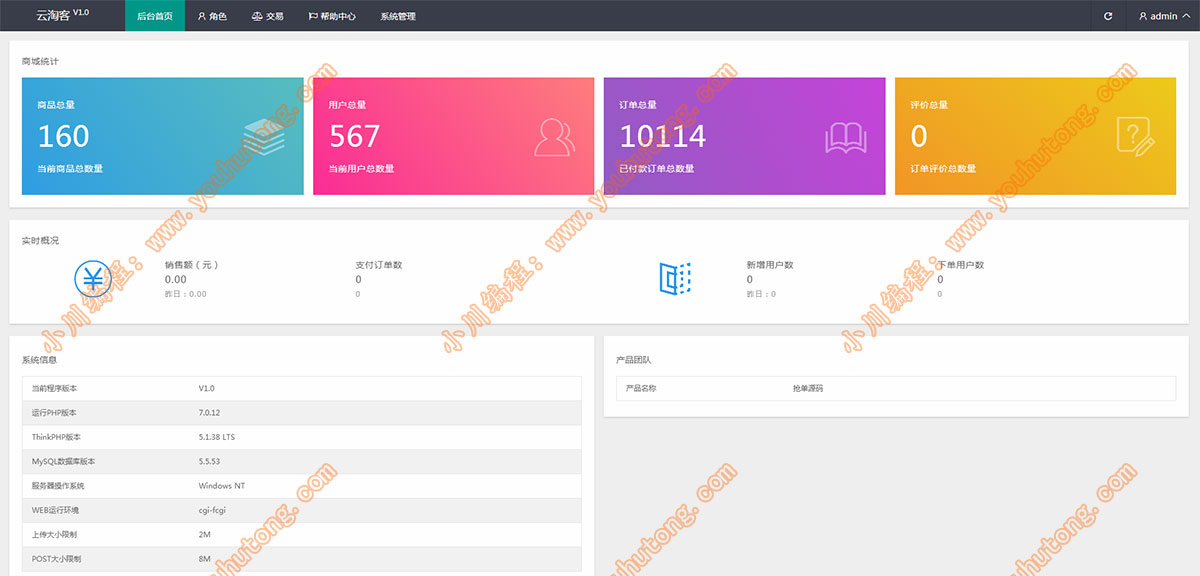Click the 商城统计 heading

pos(40,62)
